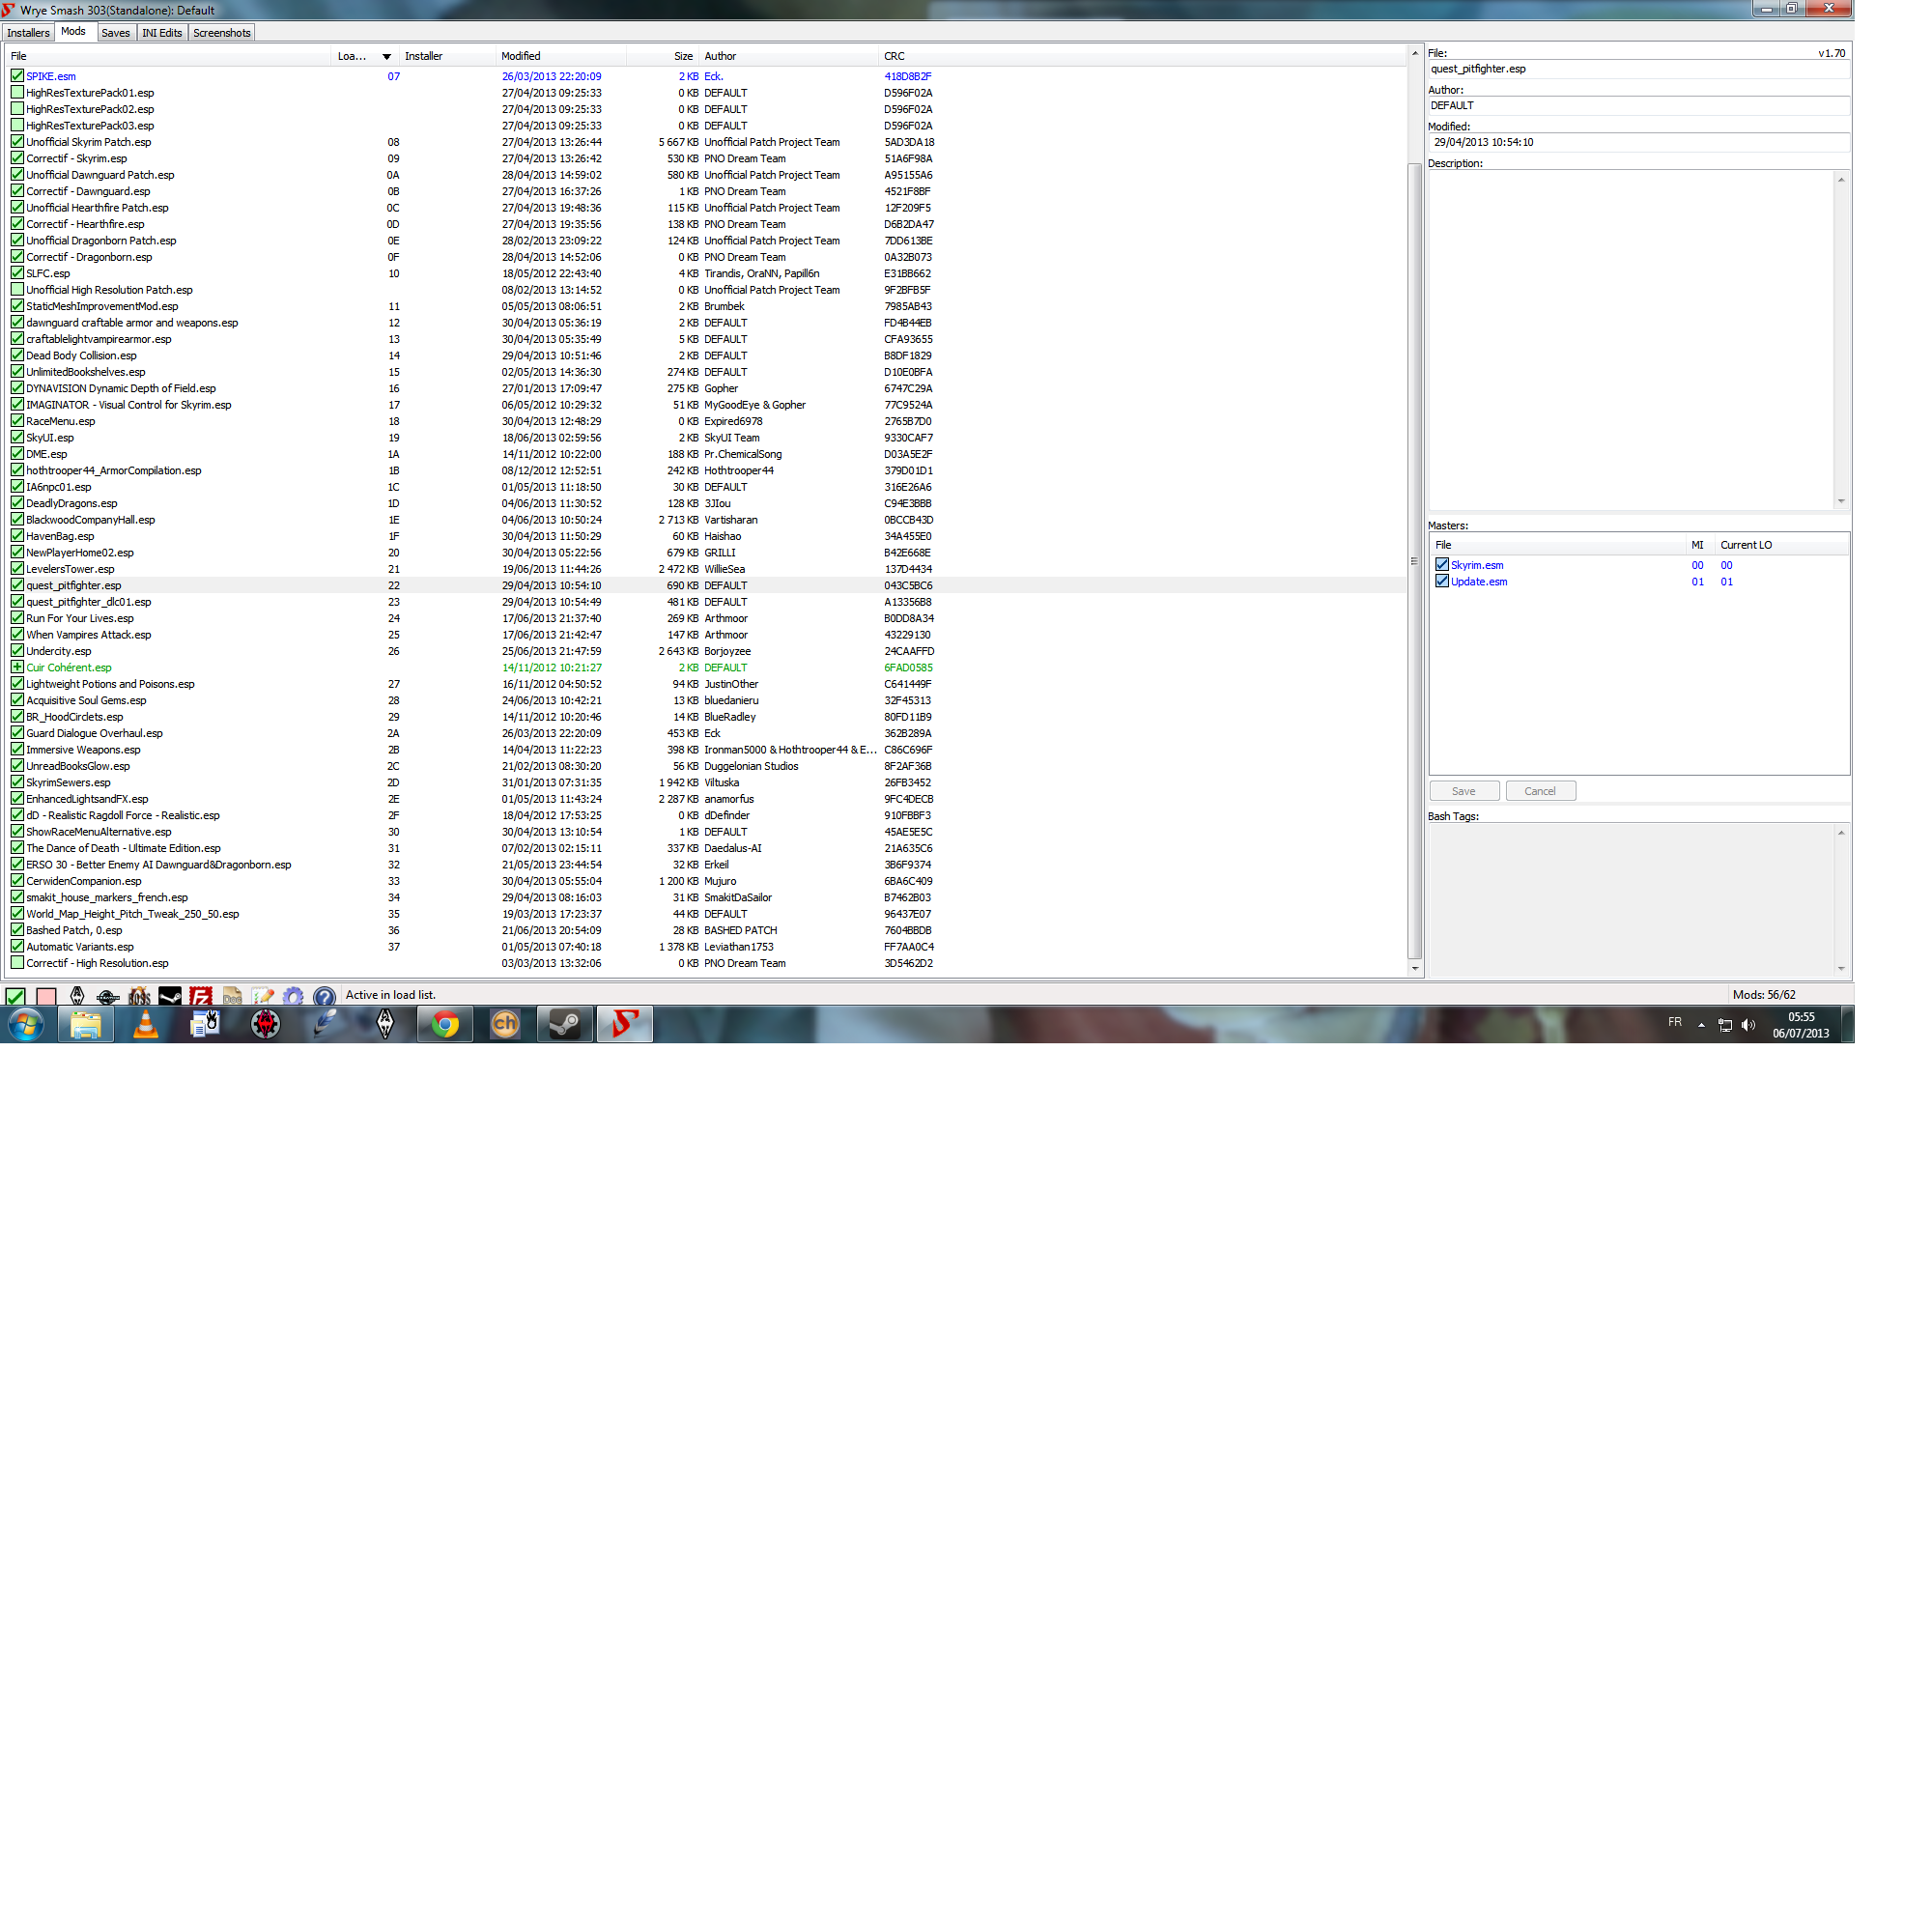Launch BOSS from the status bar
This screenshot has height=1932, width=1932.
click(x=139, y=996)
